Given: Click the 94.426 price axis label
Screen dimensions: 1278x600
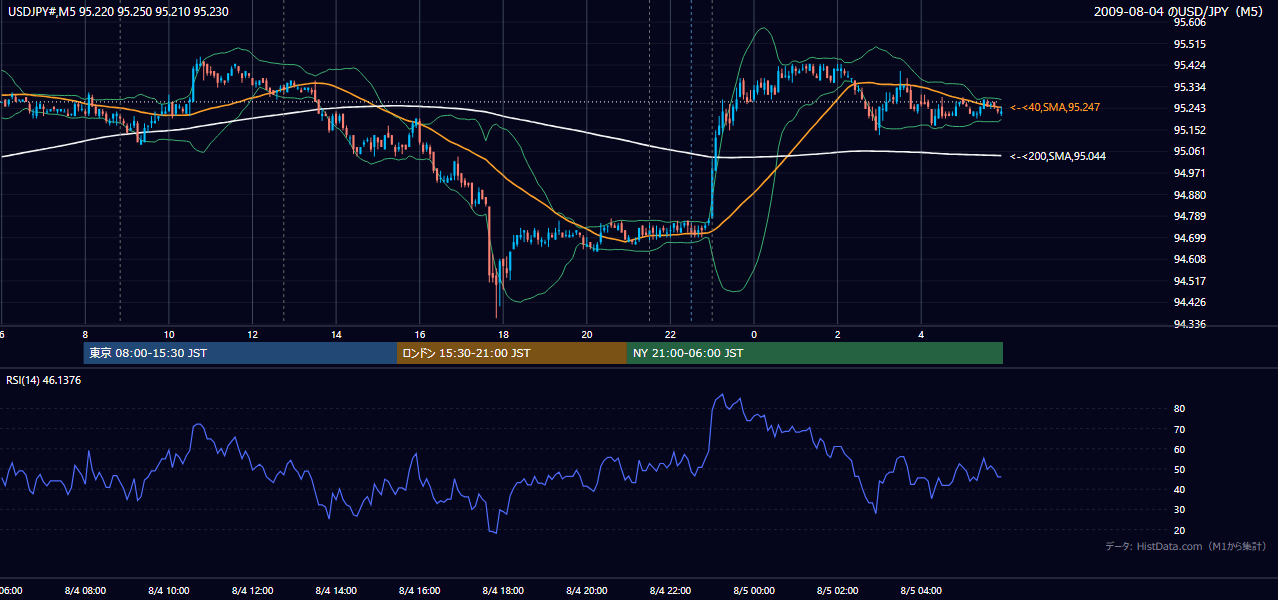Looking at the screenshot, I should tap(1189, 302).
